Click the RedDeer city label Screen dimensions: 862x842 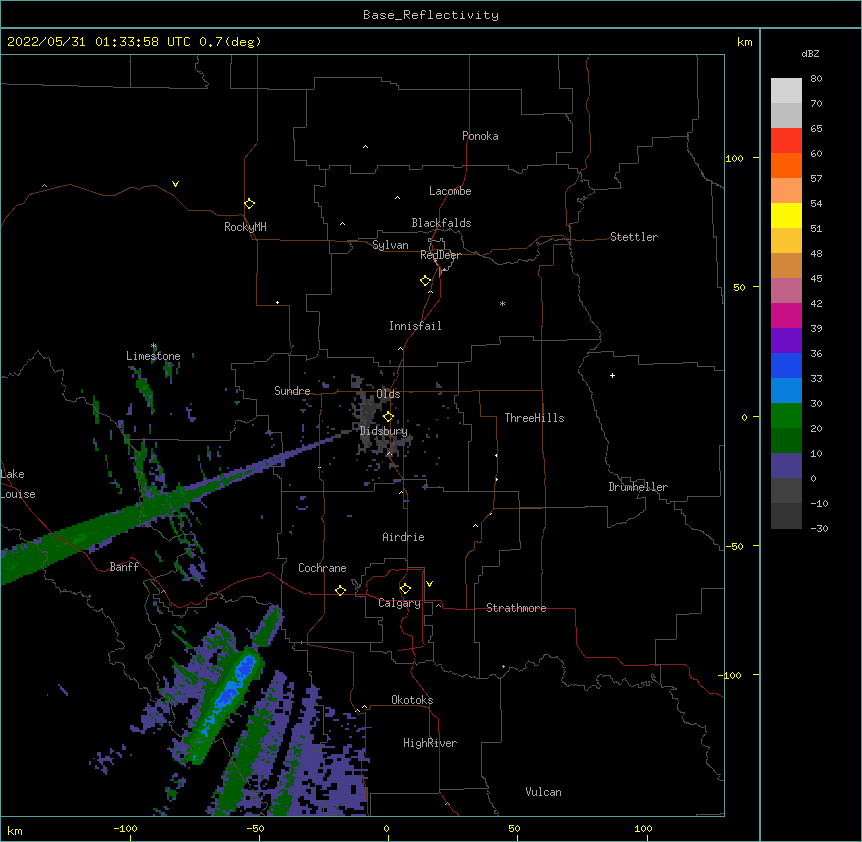click(440, 255)
